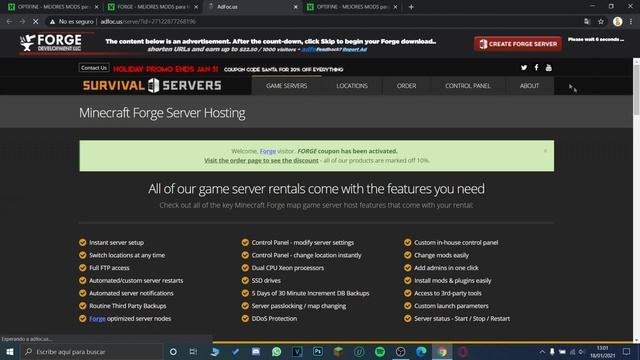Switch to Chrome on the taskbar
Viewport: 640px width, 360px height.
pos(442,351)
